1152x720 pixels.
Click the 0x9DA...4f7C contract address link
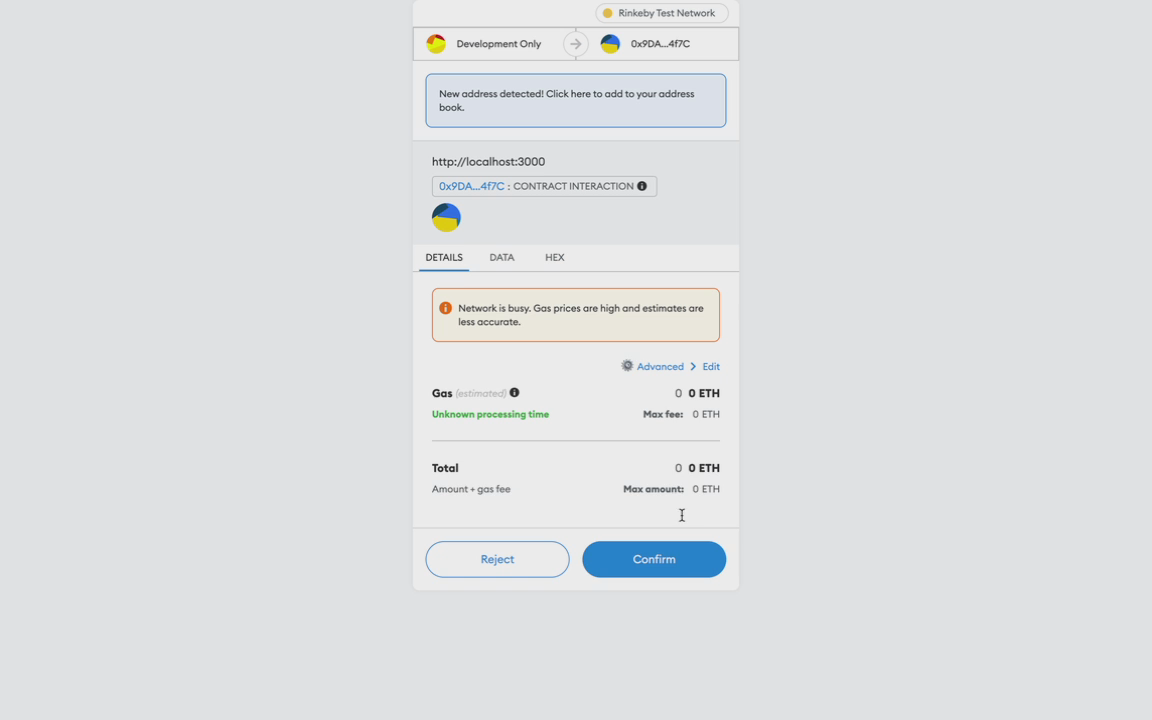pyautogui.click(x=472, y=187)
